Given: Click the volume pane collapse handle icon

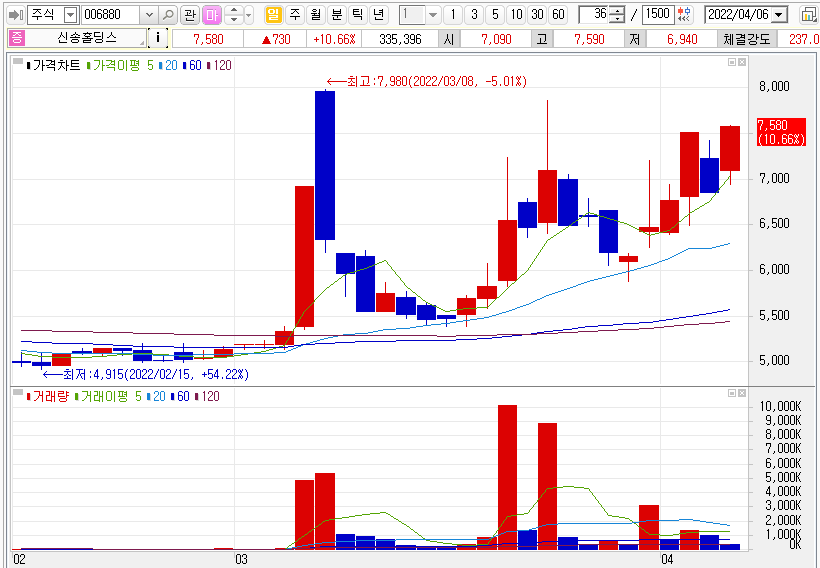Looking at the screenshot, I should (18, 392).
